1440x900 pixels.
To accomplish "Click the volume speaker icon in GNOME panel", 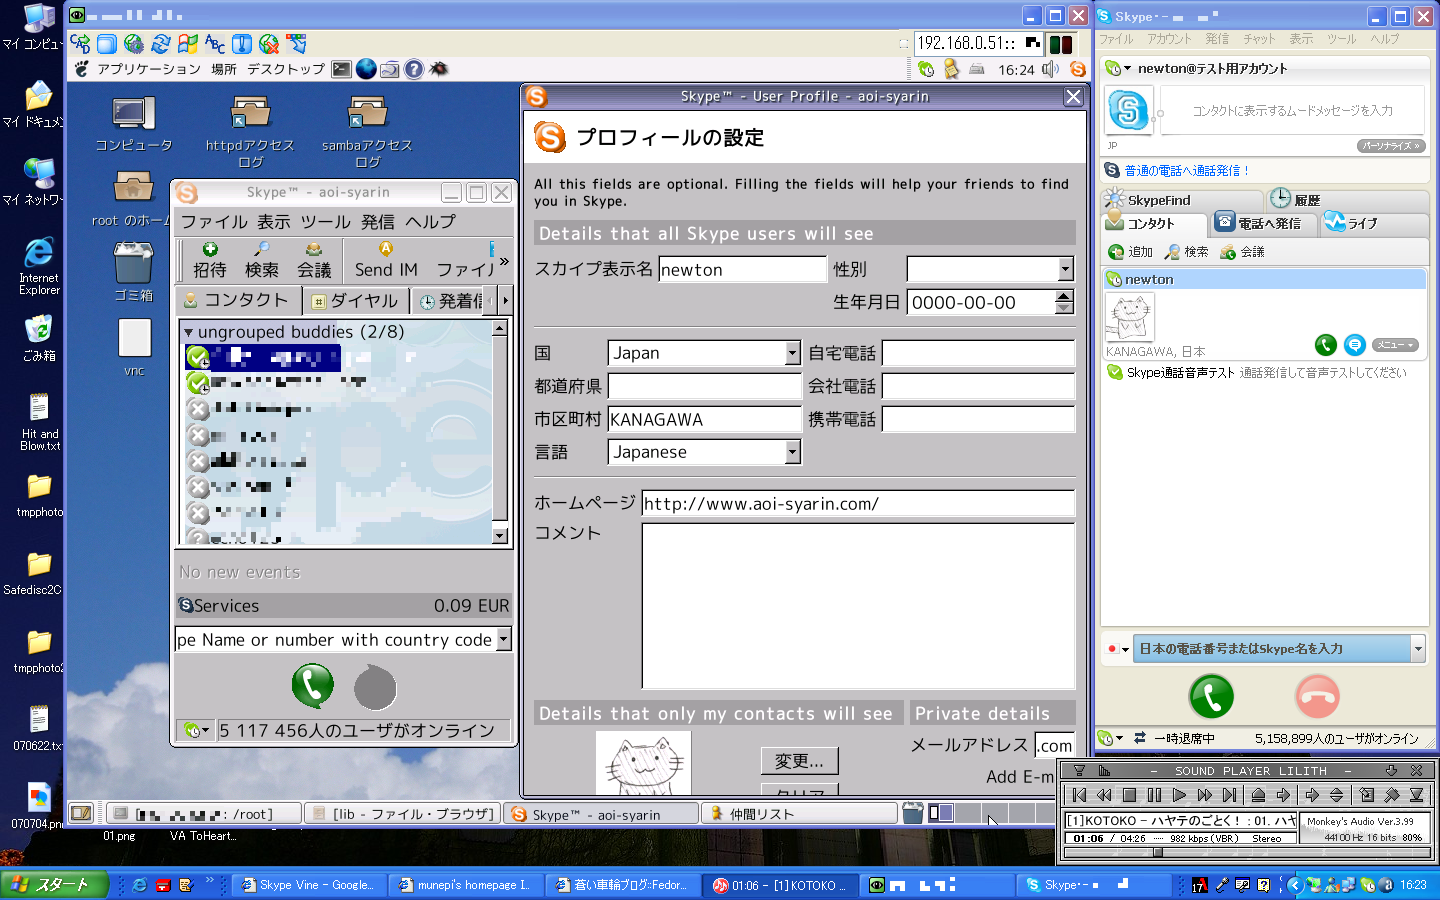I will [x=1050, y=69].
